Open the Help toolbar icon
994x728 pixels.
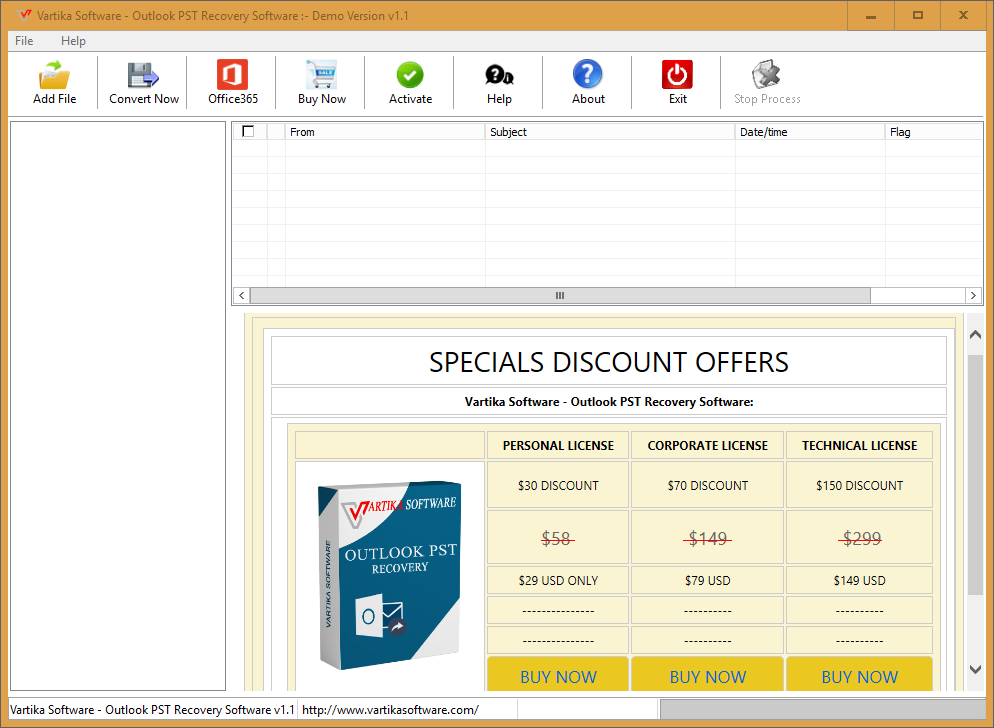499,75
